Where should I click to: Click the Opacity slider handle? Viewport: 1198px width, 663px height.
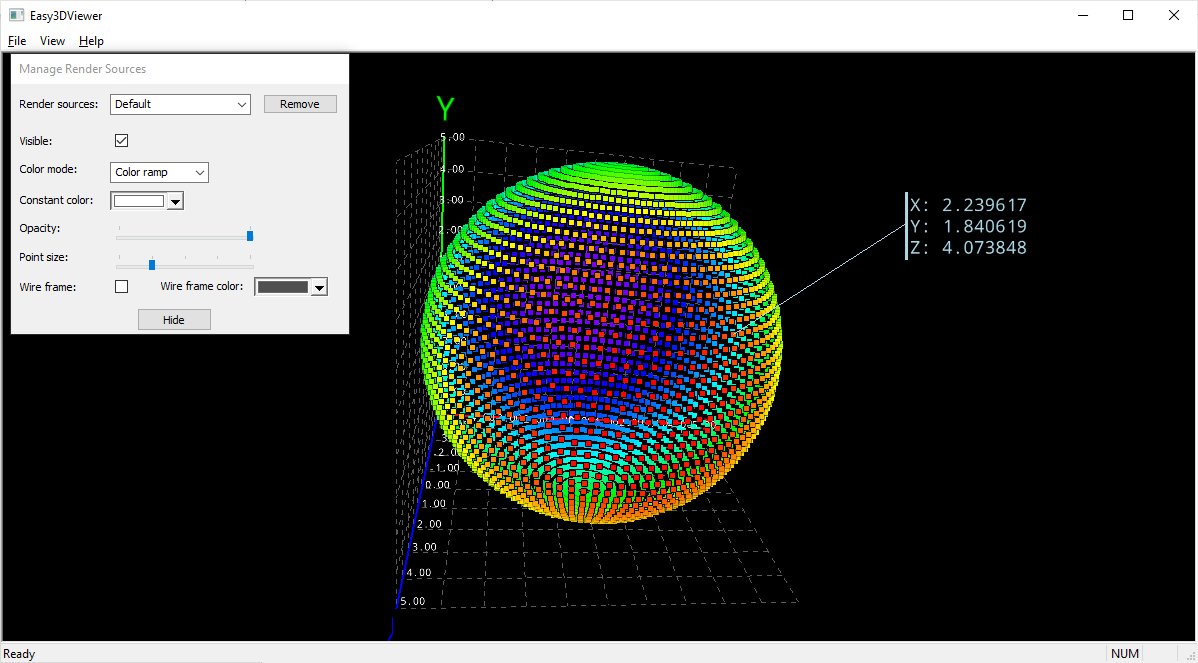coord(250,235)
